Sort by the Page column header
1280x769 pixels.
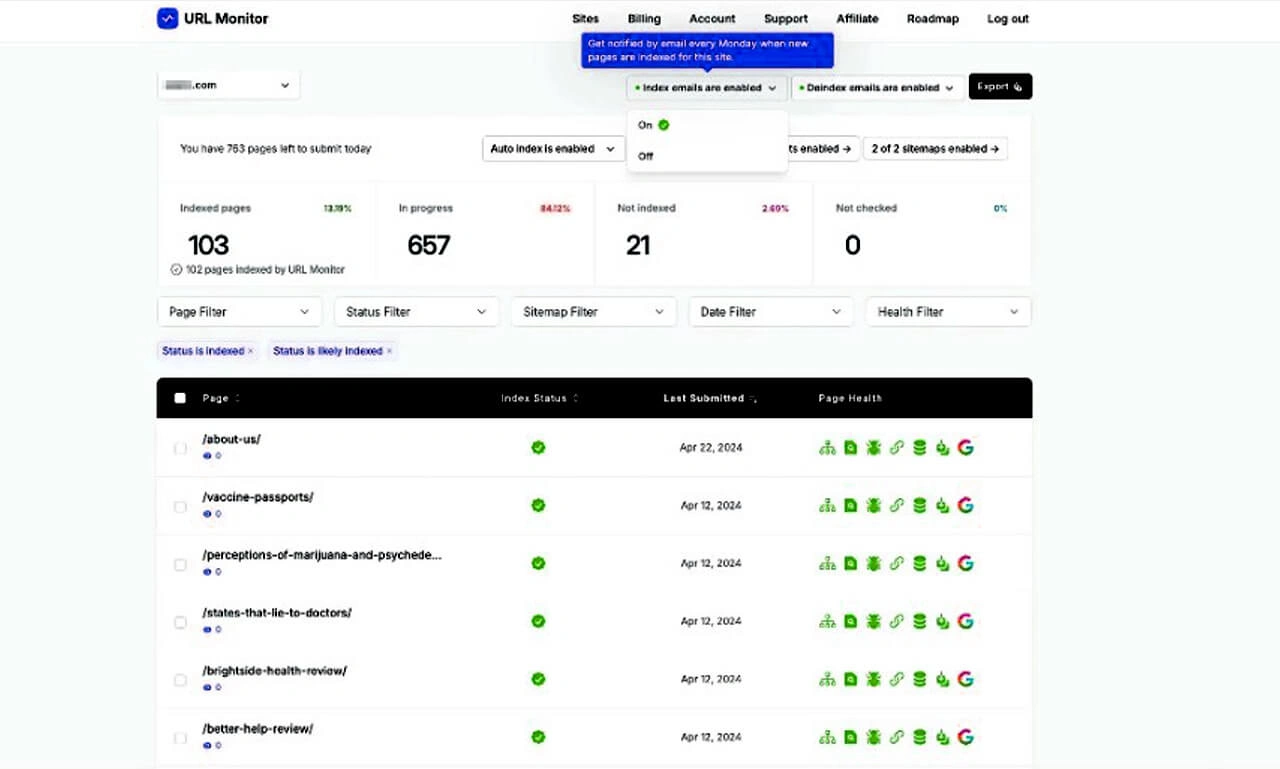[x=221, y=398]
